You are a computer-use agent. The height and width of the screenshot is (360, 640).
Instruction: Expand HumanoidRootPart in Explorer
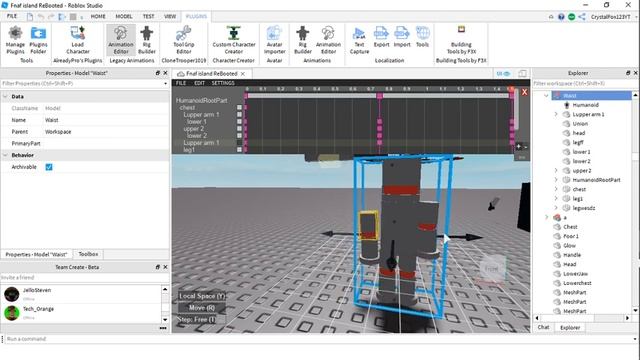click(x=556, y=180)
